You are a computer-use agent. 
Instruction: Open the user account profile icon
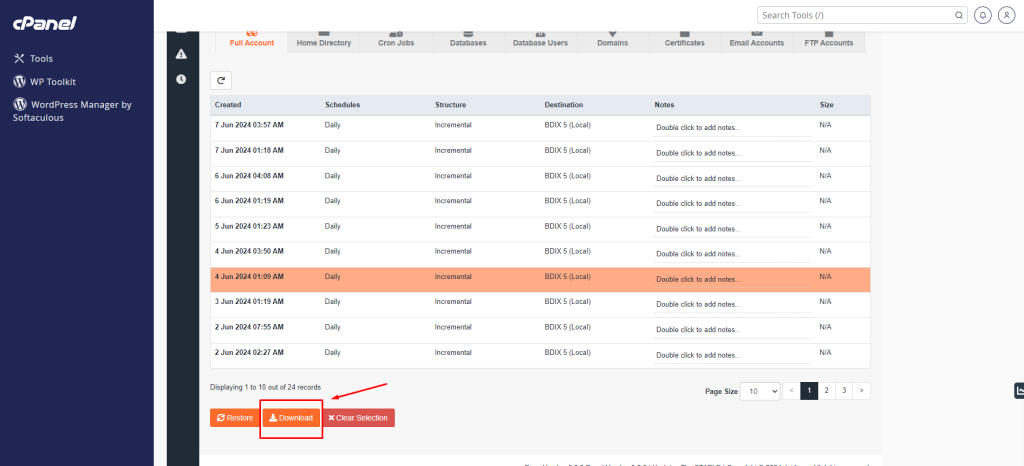click(1006, 15)
